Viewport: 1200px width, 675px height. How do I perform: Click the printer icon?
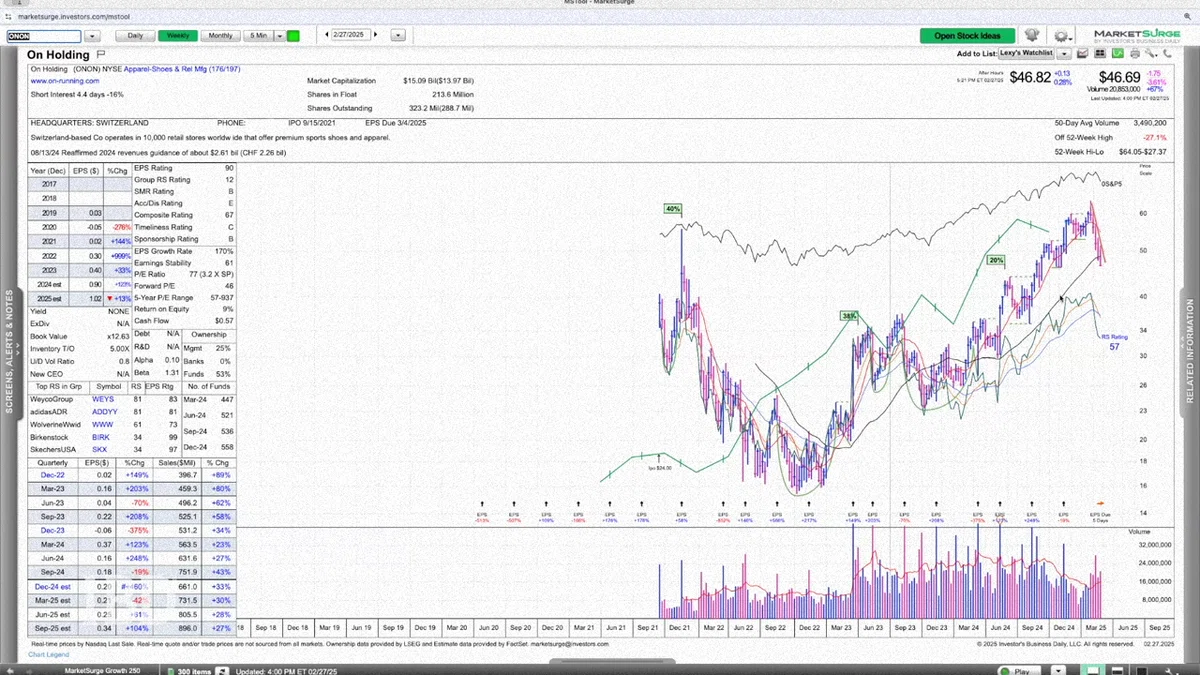1136,53
